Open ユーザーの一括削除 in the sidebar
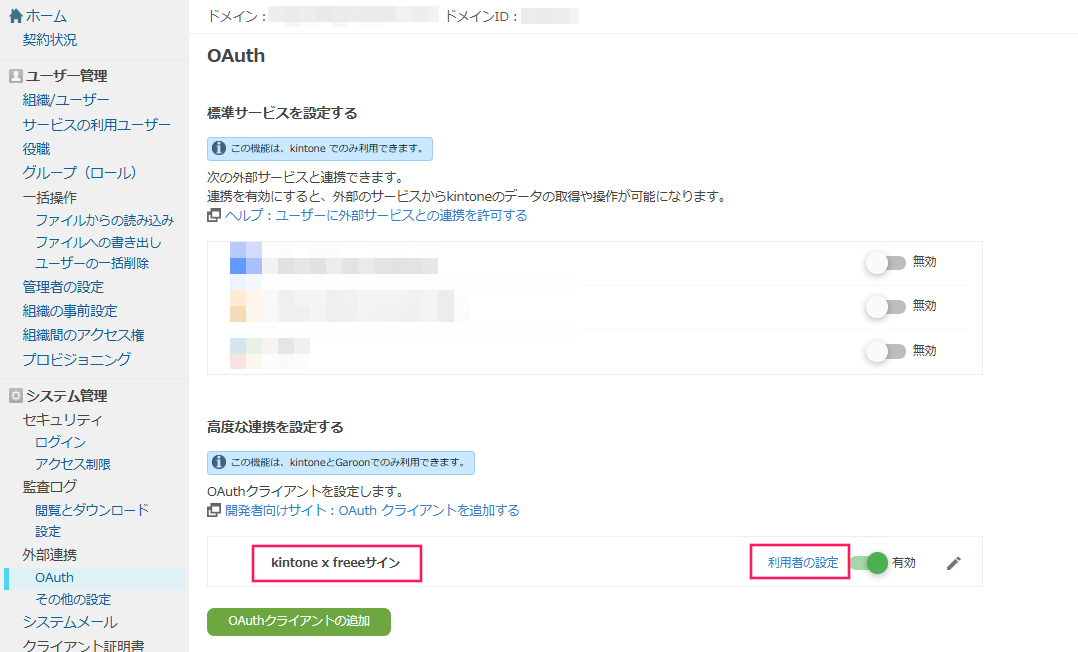 [x=92, y=263]
